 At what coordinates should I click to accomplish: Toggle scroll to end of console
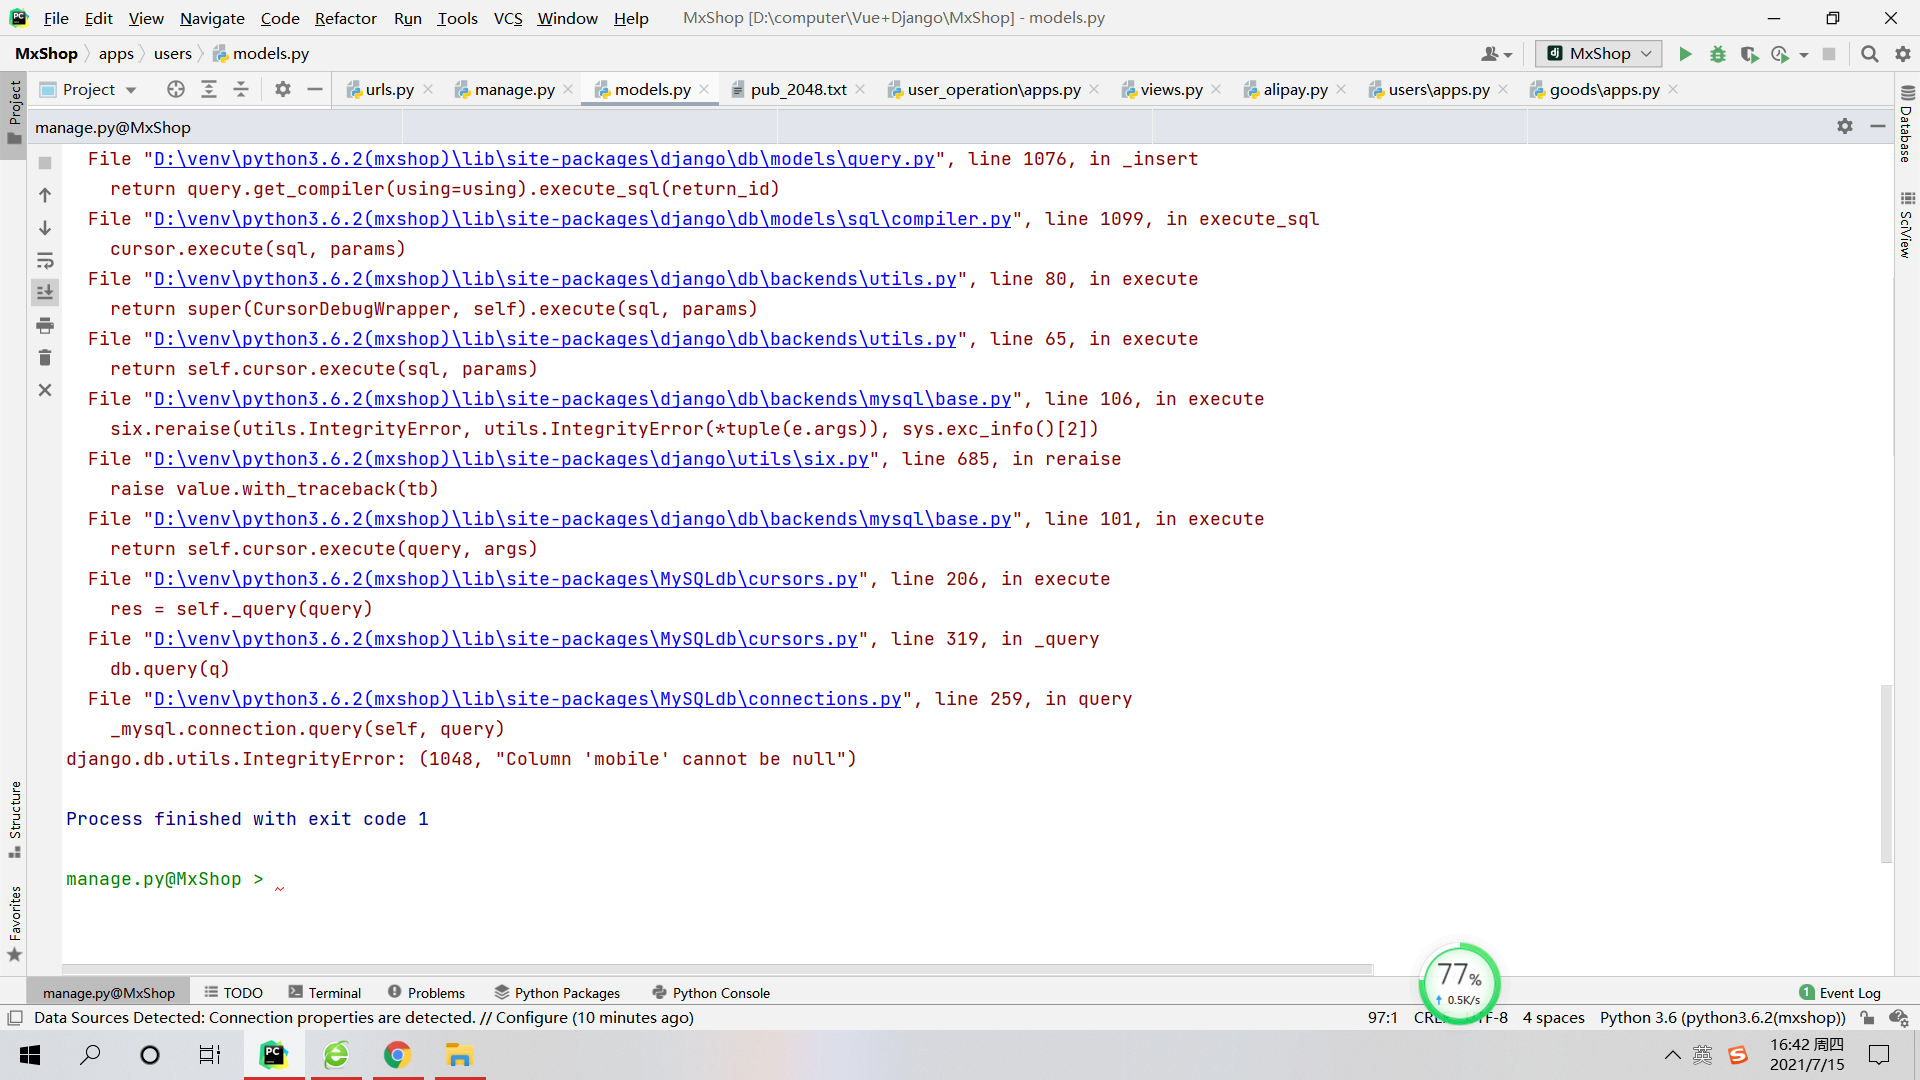click(45, 292)
